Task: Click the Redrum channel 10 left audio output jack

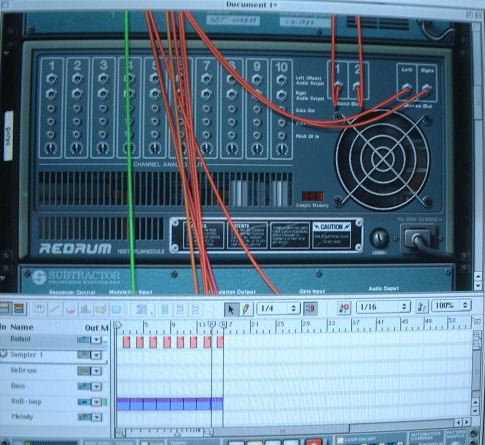Action: pos(282,80)
